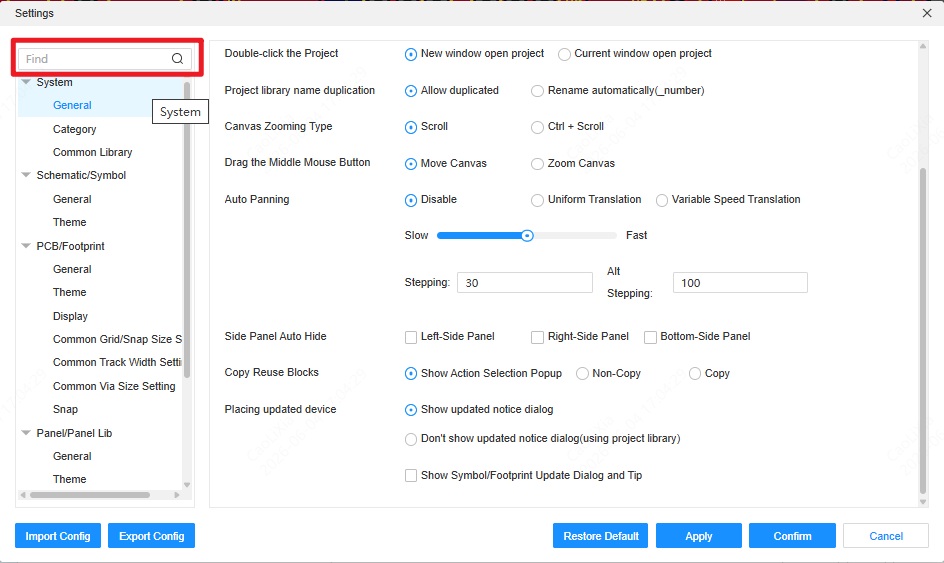Open the Snap settings page

(65, 409)
